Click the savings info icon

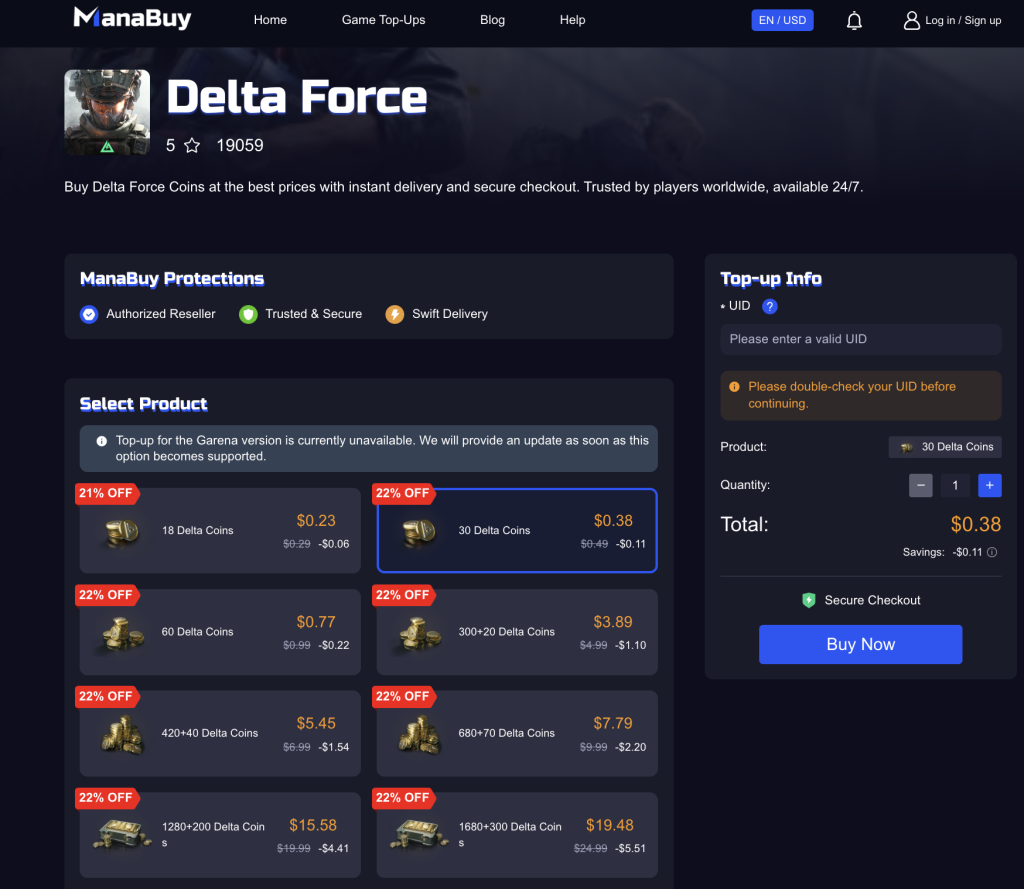(992, 552)
